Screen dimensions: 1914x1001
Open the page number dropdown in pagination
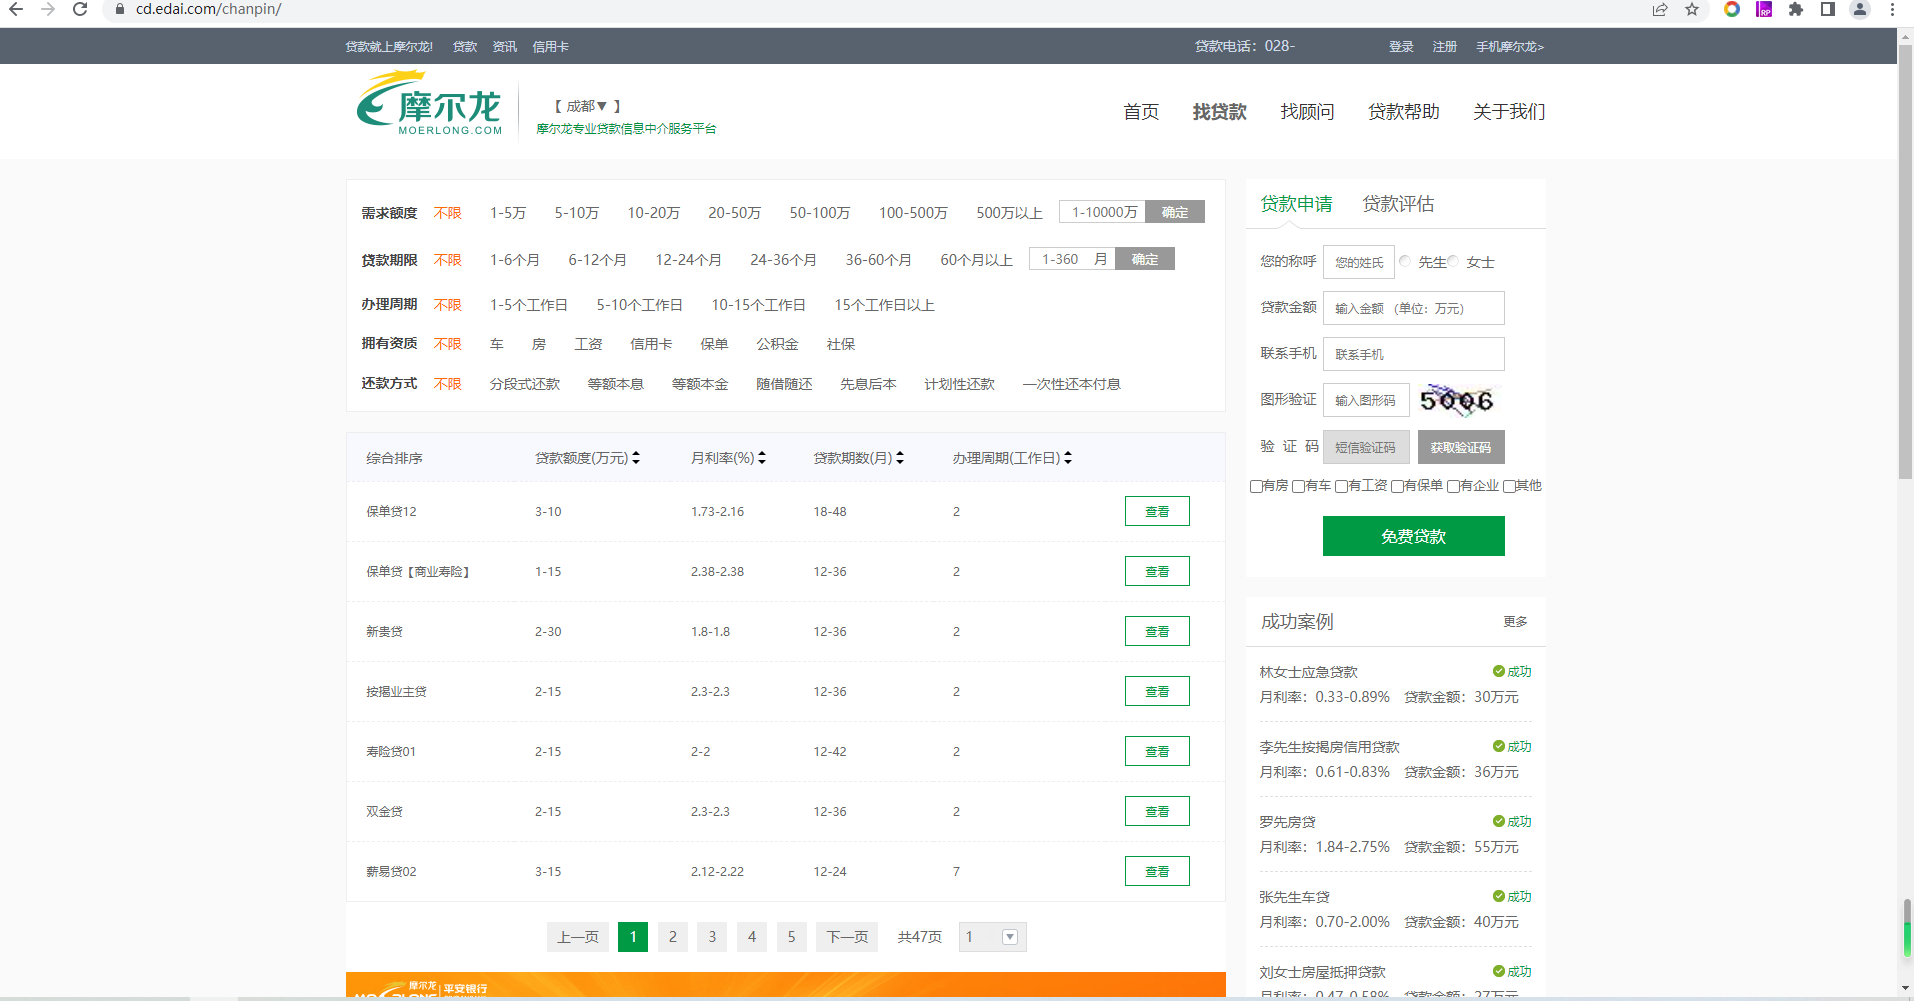(x=992, y=937)
